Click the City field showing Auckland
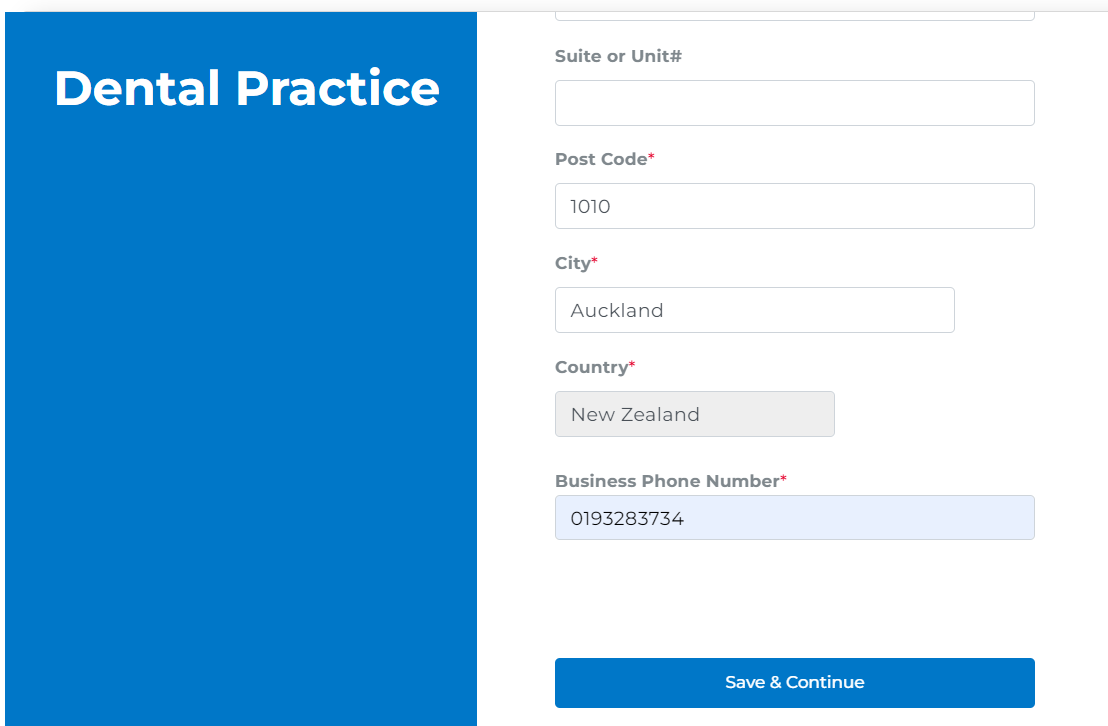The height and width of the screenshot is (726, 1108). pos(754,310)
